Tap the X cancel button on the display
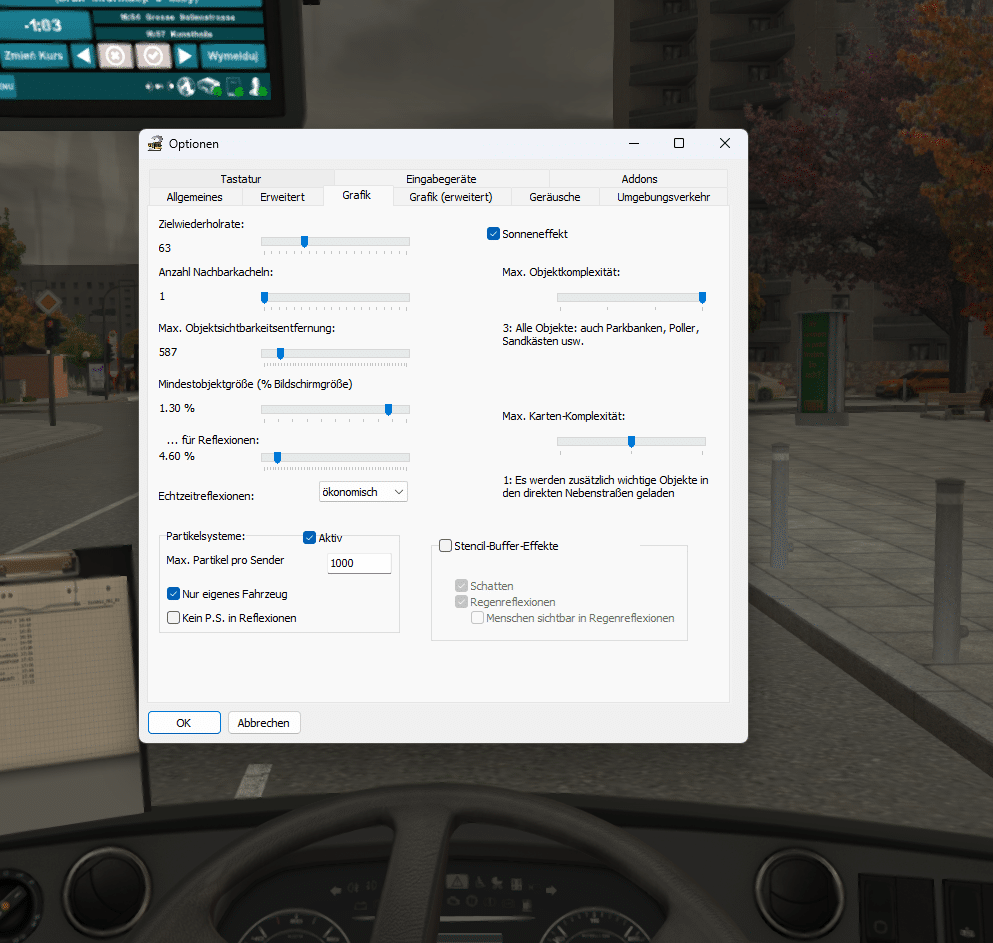Screen dimensions: 993x943 (116, 56)
